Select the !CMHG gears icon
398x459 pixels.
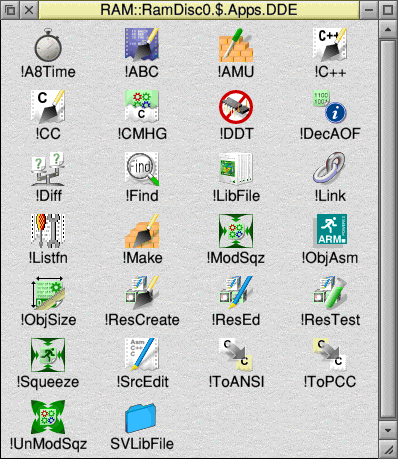[x=142, y=107]
